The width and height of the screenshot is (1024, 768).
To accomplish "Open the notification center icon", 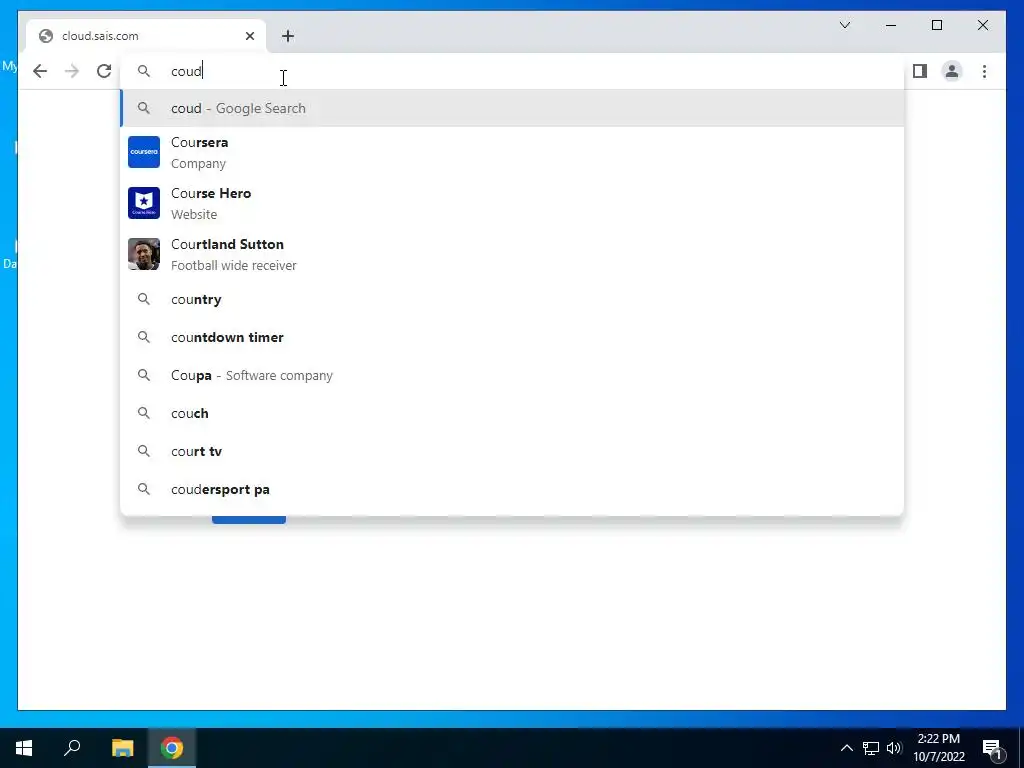I will (x=993, y=748).
